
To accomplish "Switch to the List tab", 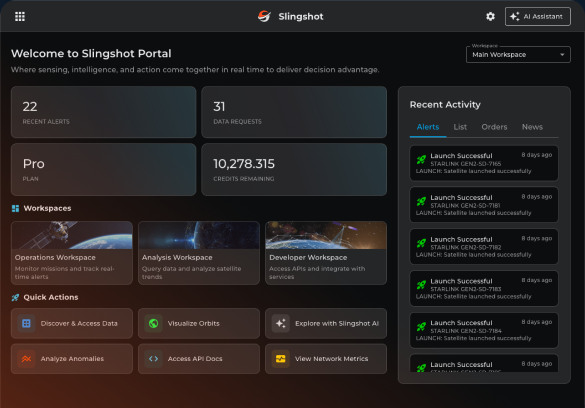I will click(x=460, y=127).
